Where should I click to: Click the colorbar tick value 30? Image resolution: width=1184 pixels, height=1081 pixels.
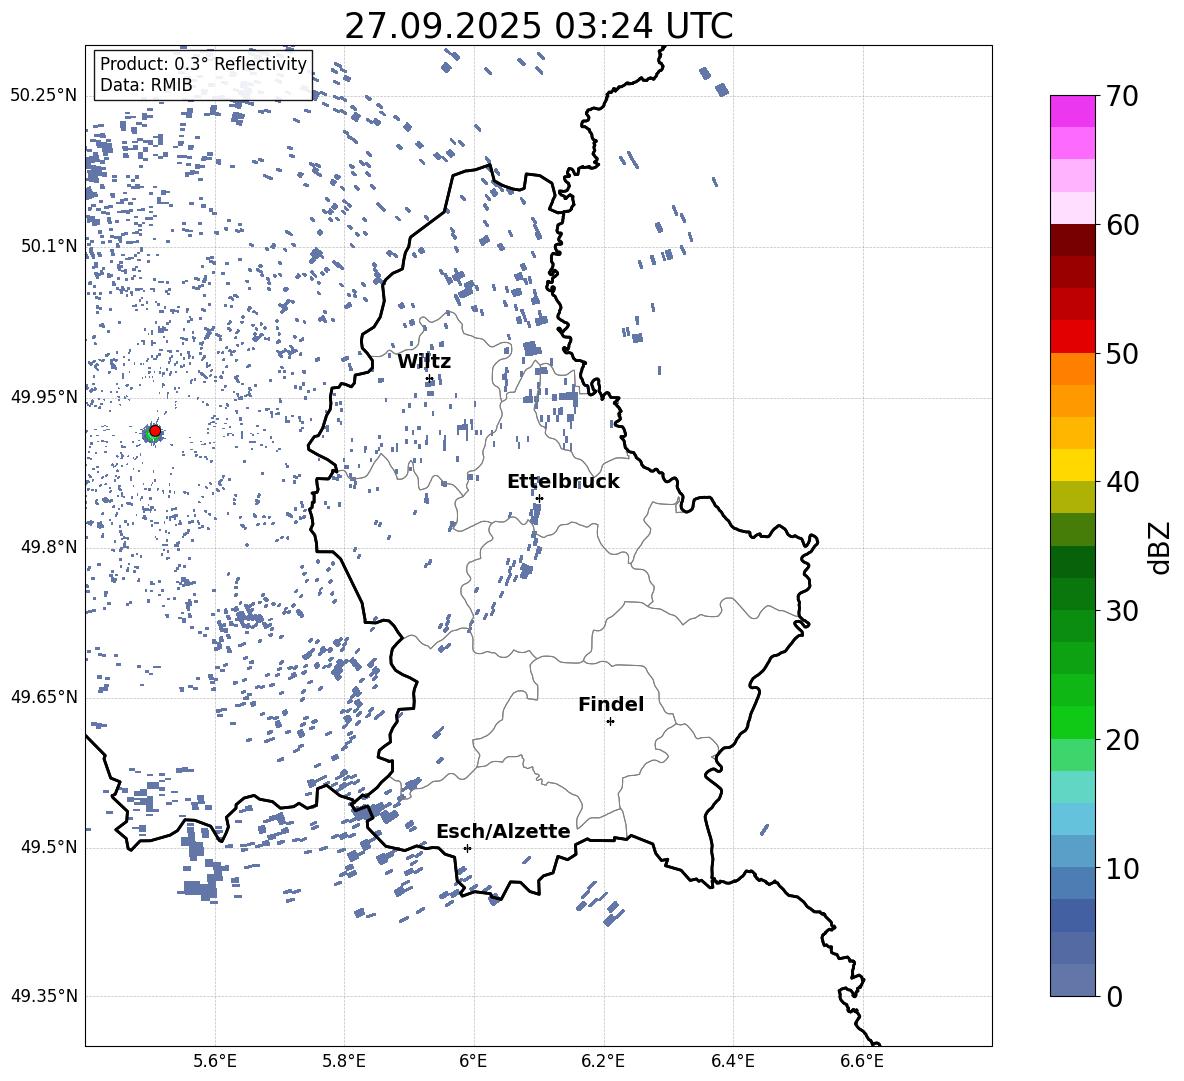click(1122, 611)
